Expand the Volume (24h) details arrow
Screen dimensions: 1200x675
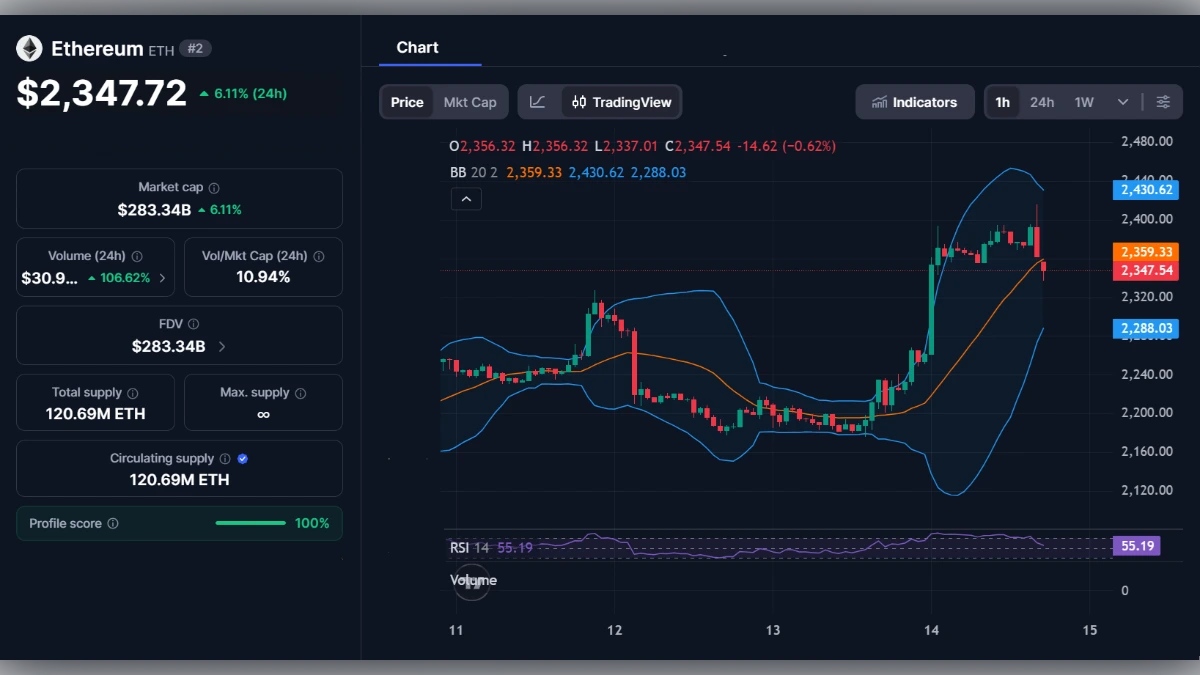tap(163, 277)
